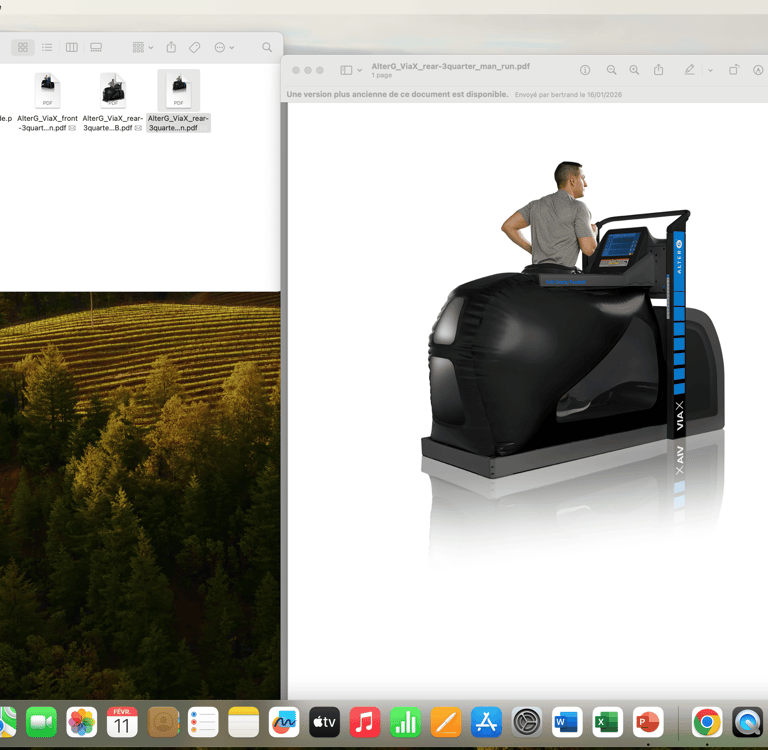
Task: Zoom in in Preview
Action: click(x=634, y=70)
